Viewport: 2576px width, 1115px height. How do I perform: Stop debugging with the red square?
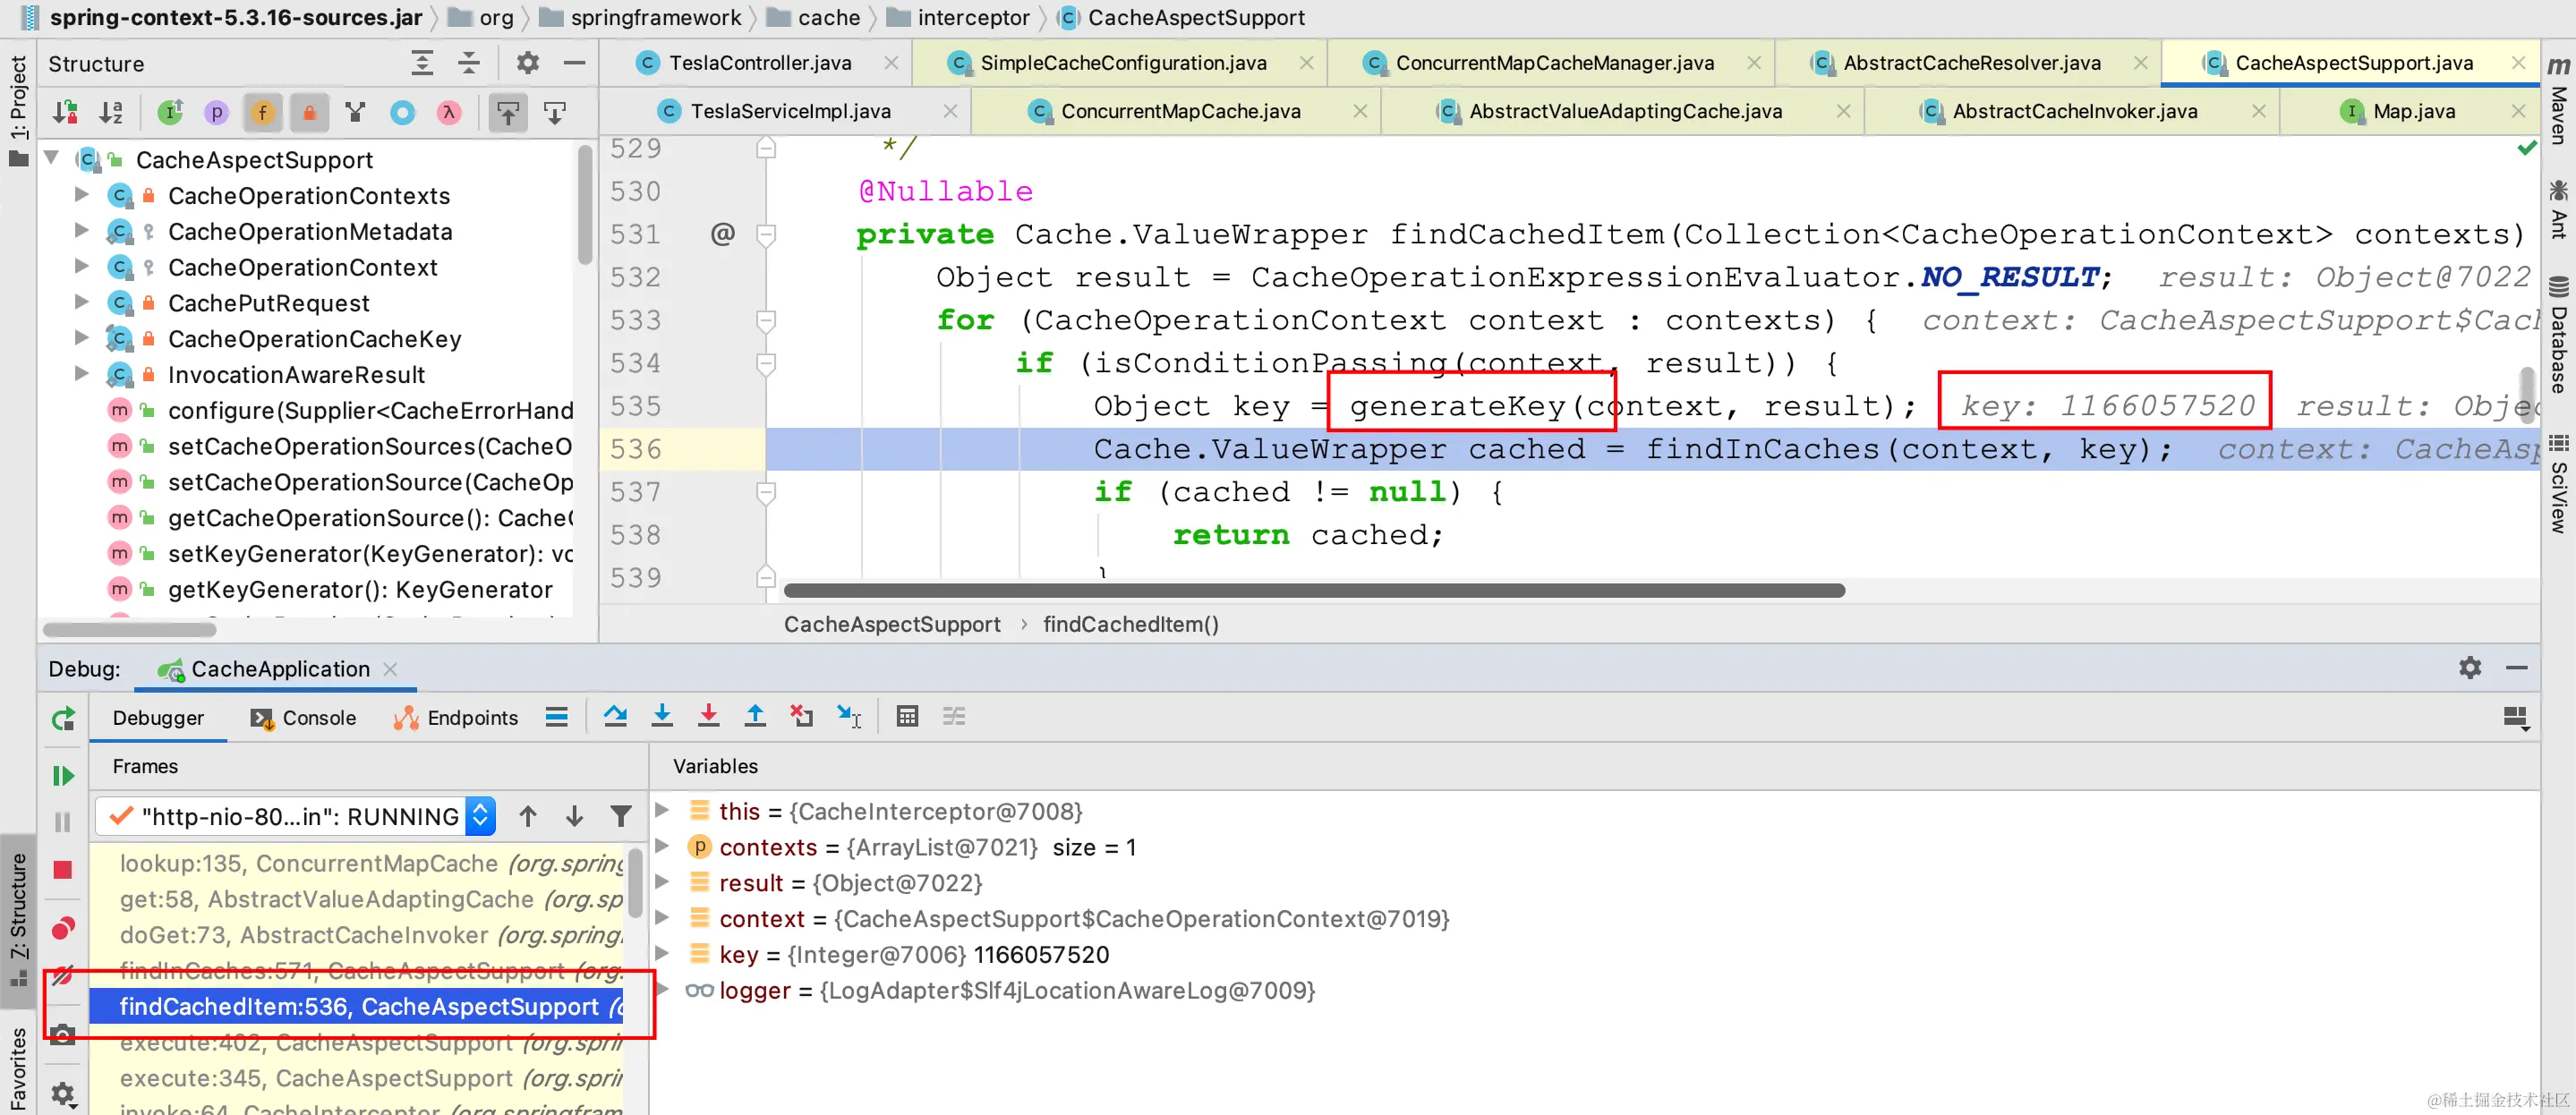click(63, 870)
